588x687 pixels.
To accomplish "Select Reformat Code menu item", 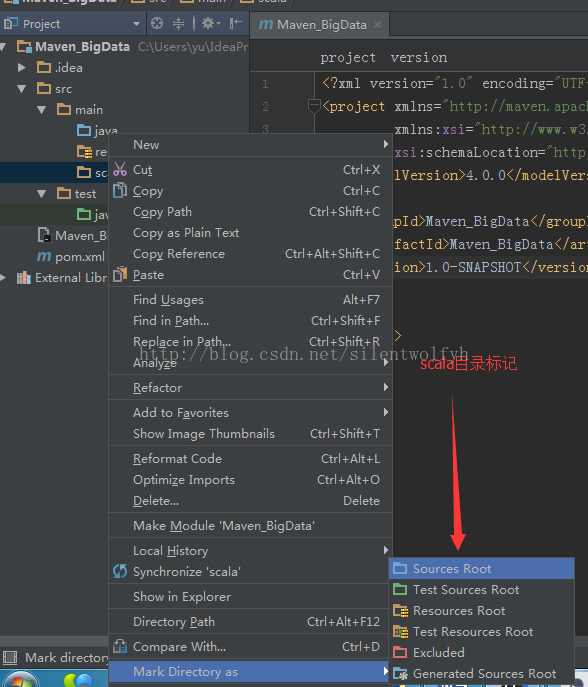I will click(x=251, y=459).
